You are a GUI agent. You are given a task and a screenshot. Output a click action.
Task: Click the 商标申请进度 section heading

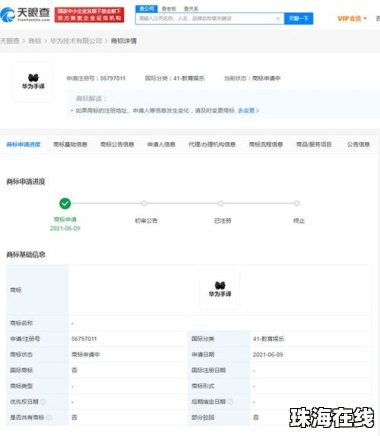(x=26, y=182)
